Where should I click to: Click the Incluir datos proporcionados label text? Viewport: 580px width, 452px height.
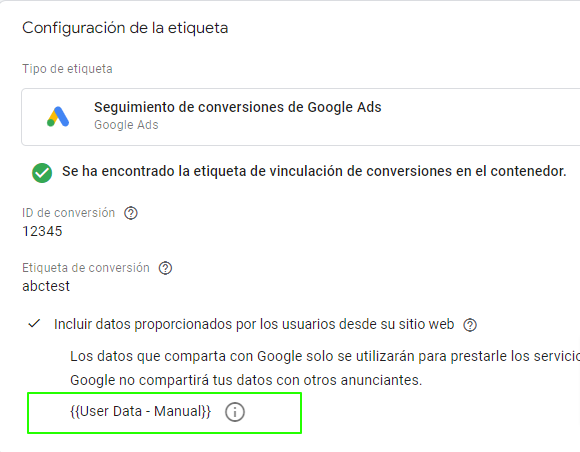(254, 324)
